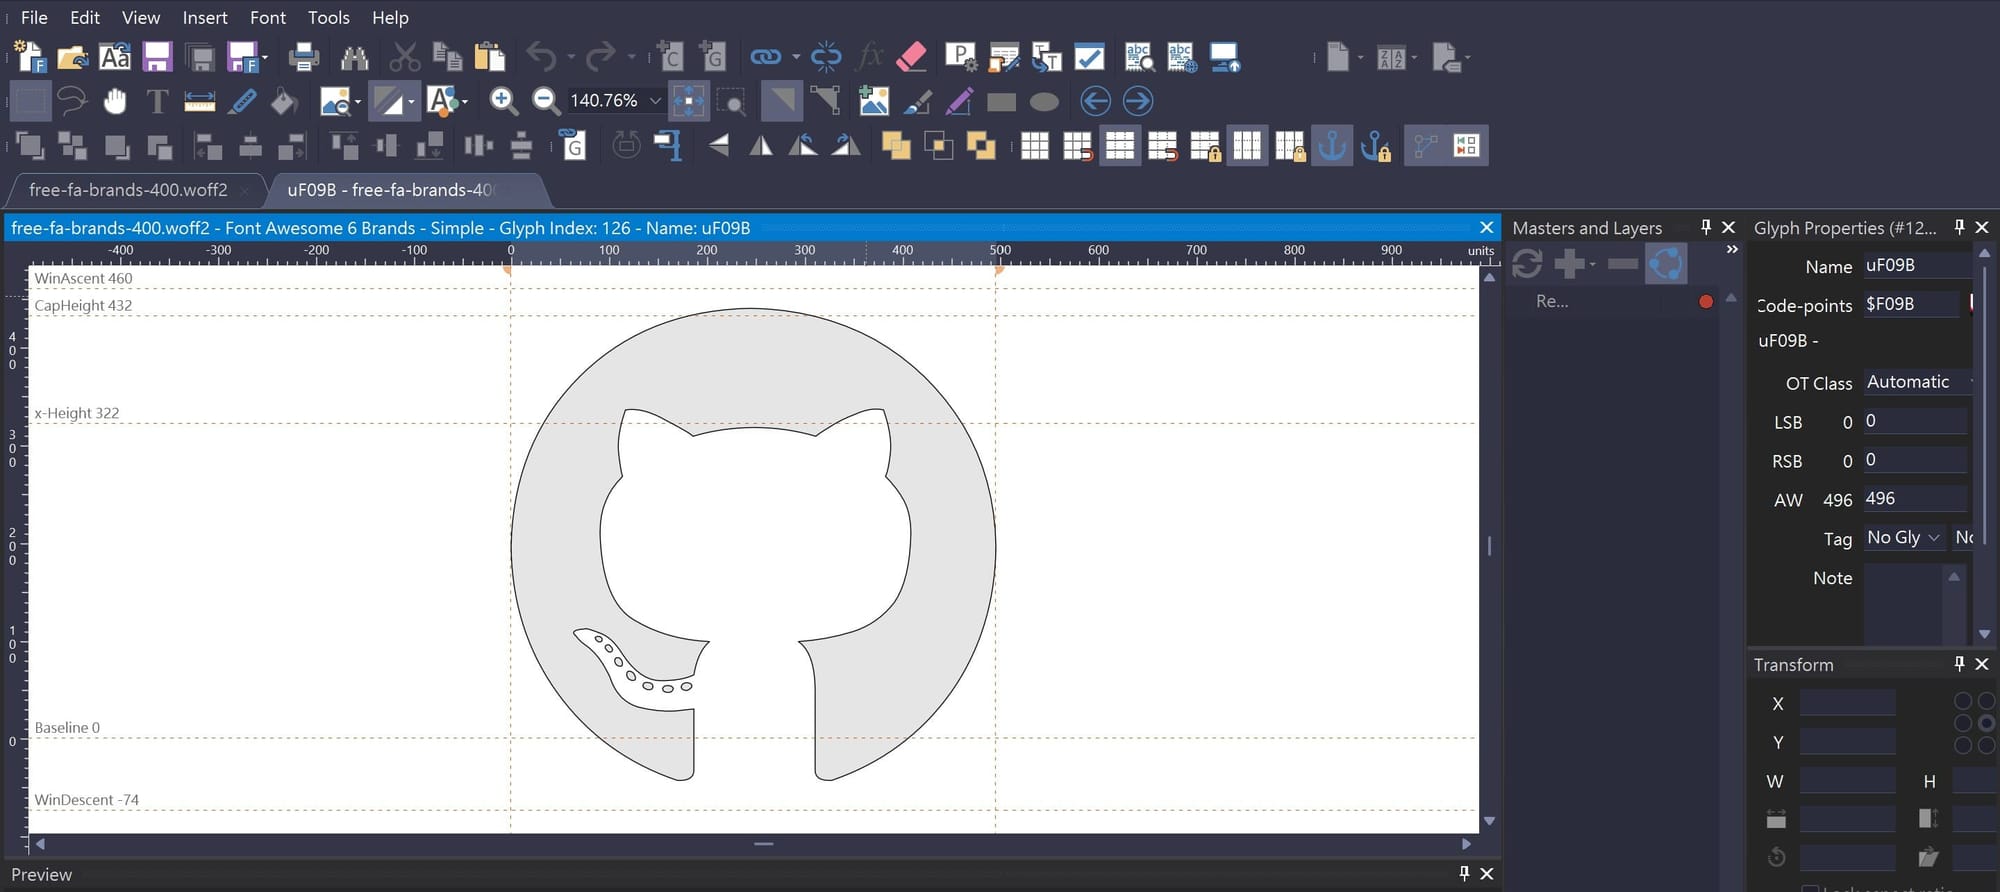Choose the Knife cutting tool
The width and height of the screenshot is (2000, 892).
[x=243, y=101]
